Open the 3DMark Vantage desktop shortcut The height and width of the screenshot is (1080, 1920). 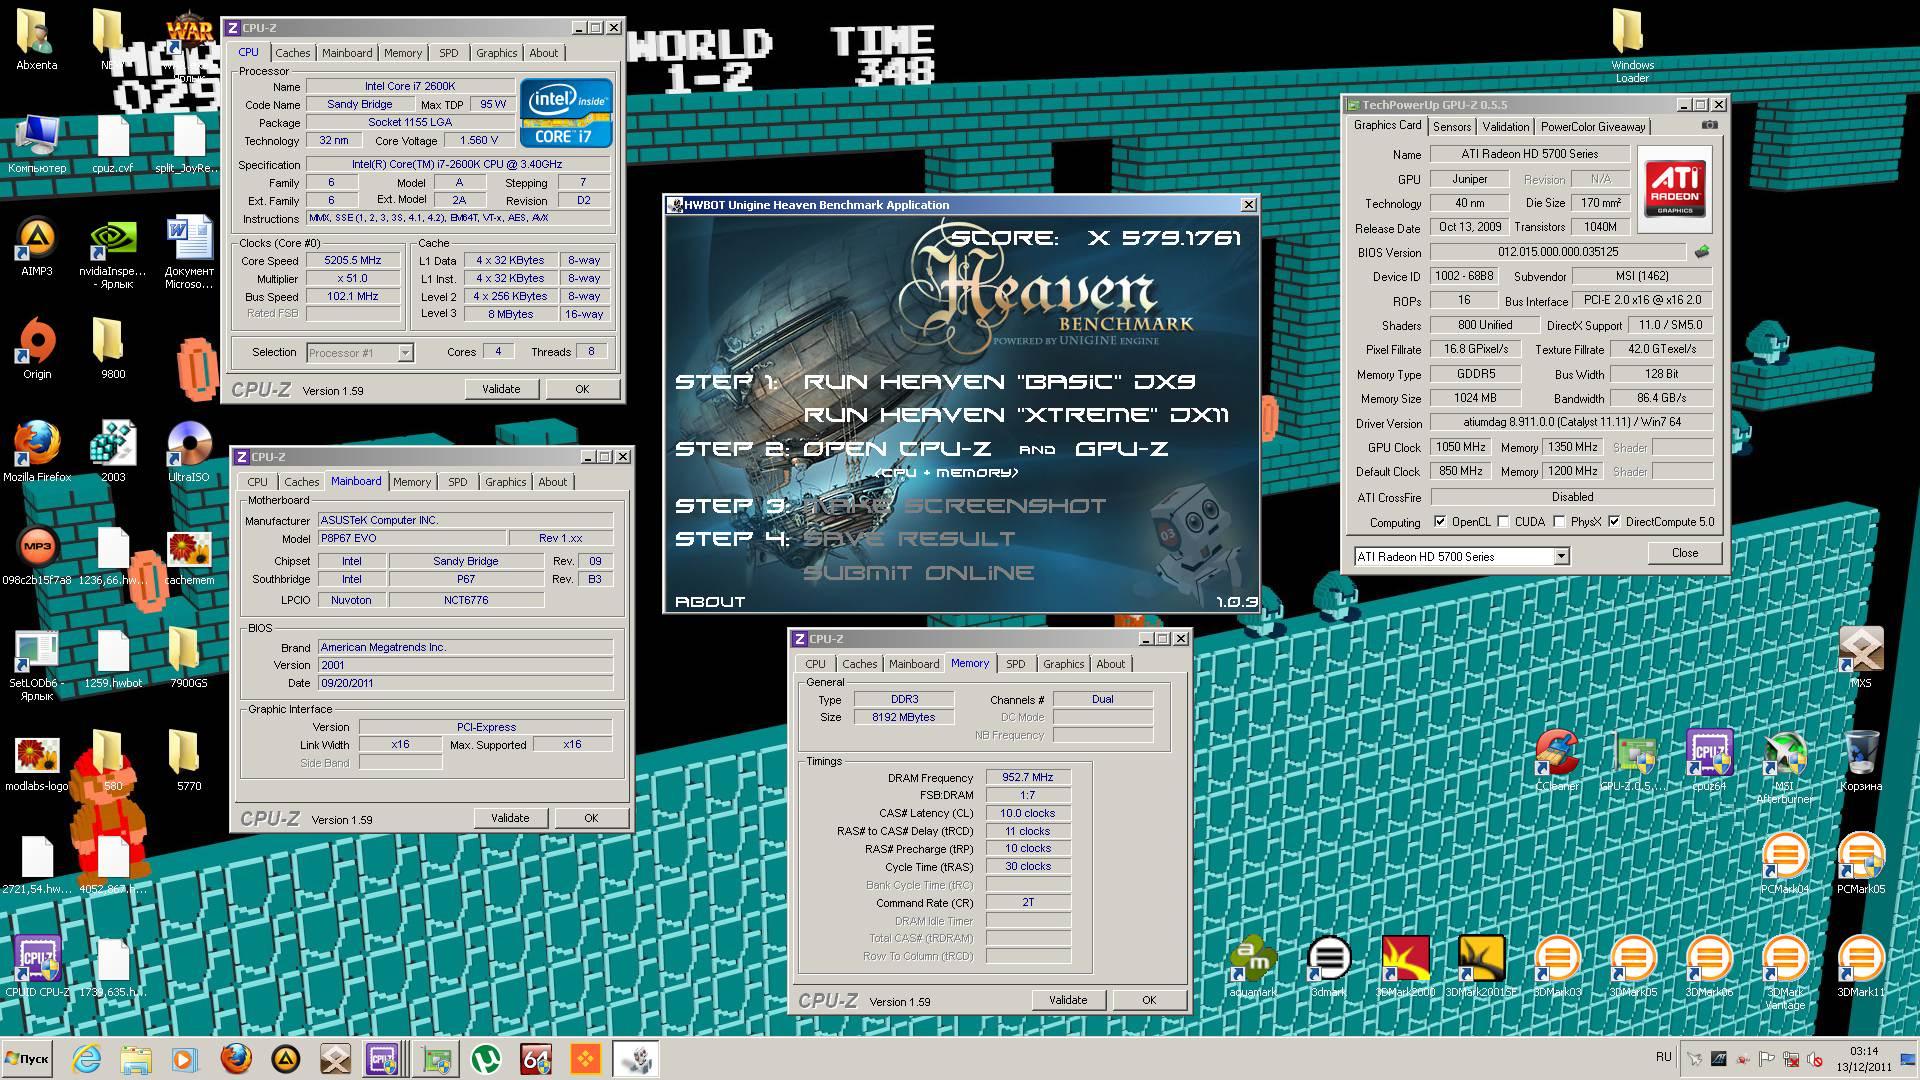[x=1785, y=974]
